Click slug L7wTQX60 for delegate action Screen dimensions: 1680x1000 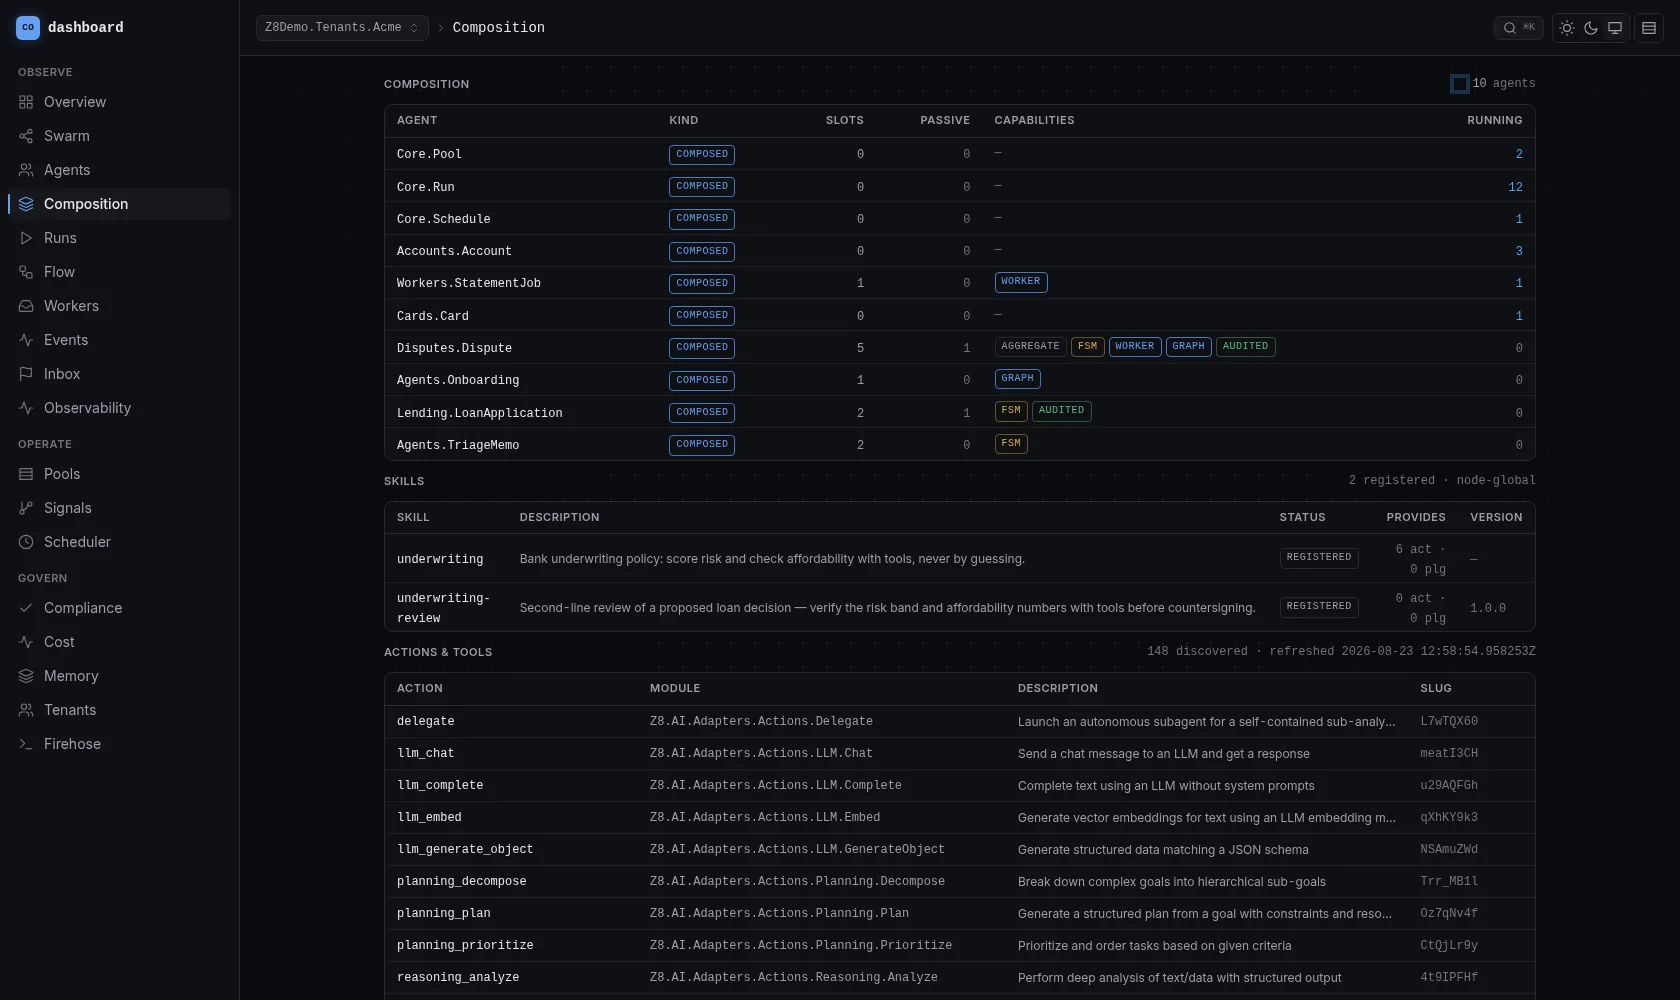[x=1449, y=722]
